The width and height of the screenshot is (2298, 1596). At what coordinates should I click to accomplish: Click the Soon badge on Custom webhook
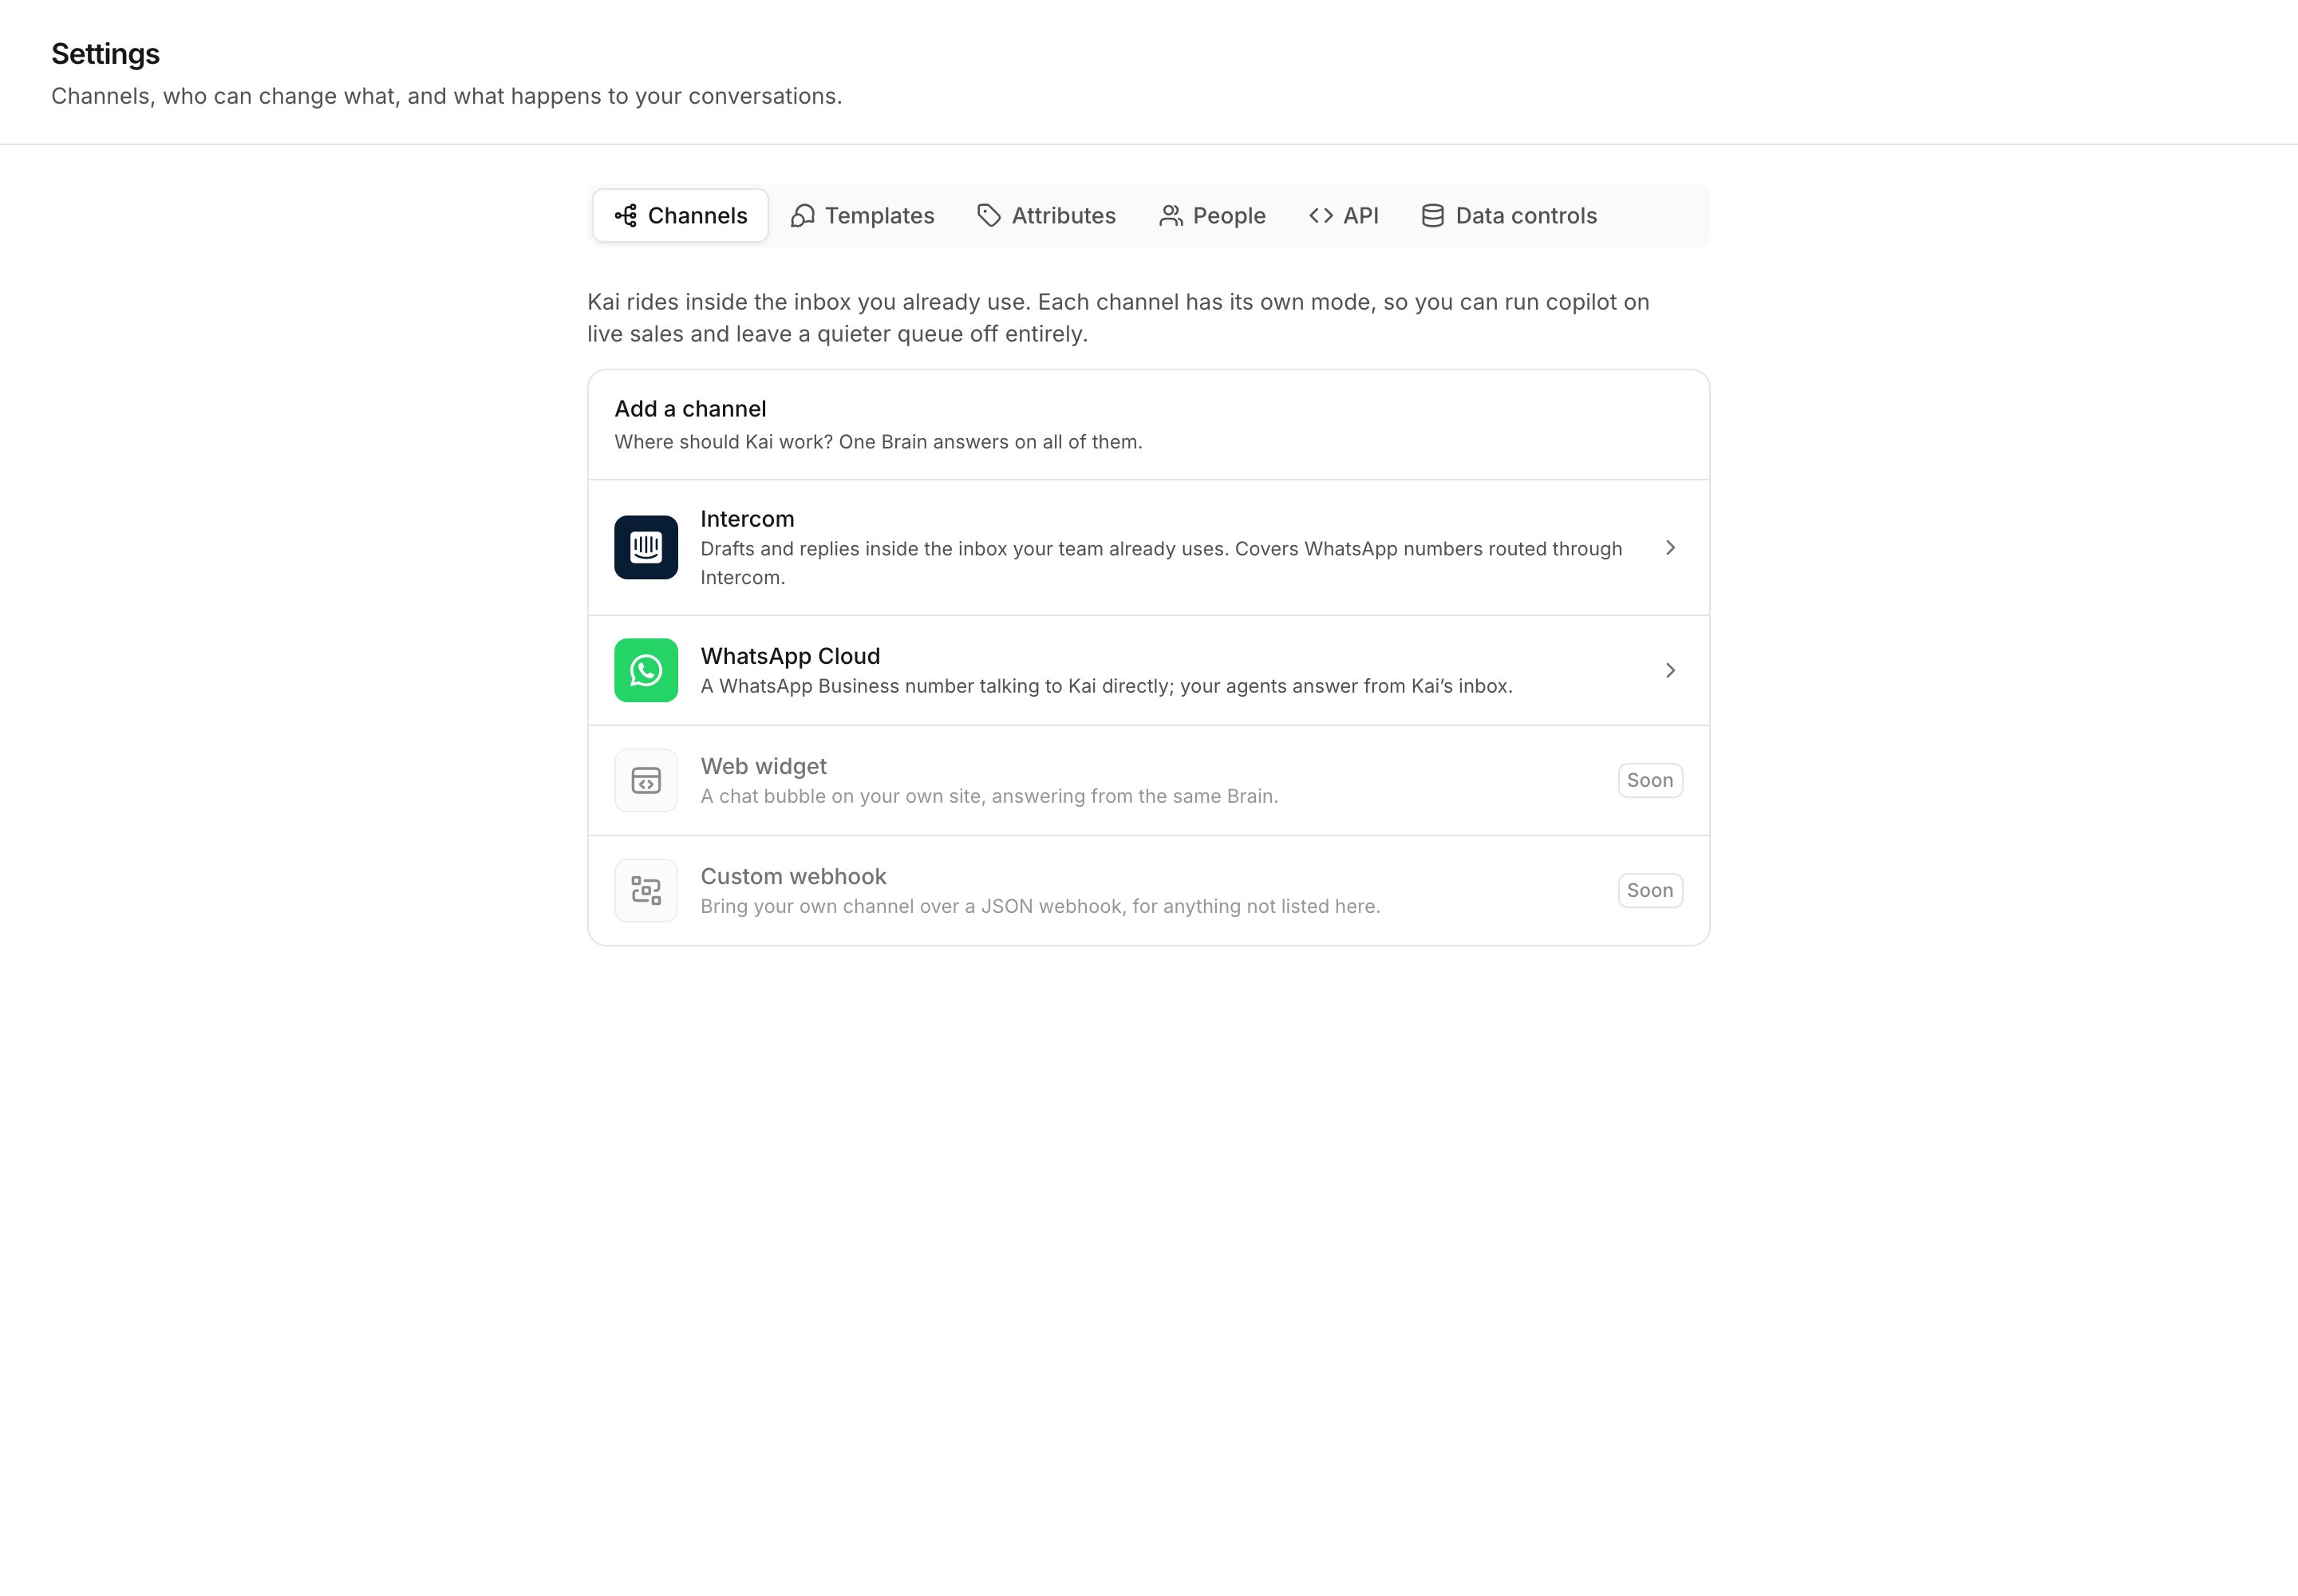pyautogui.click(x=1650, y=890)
